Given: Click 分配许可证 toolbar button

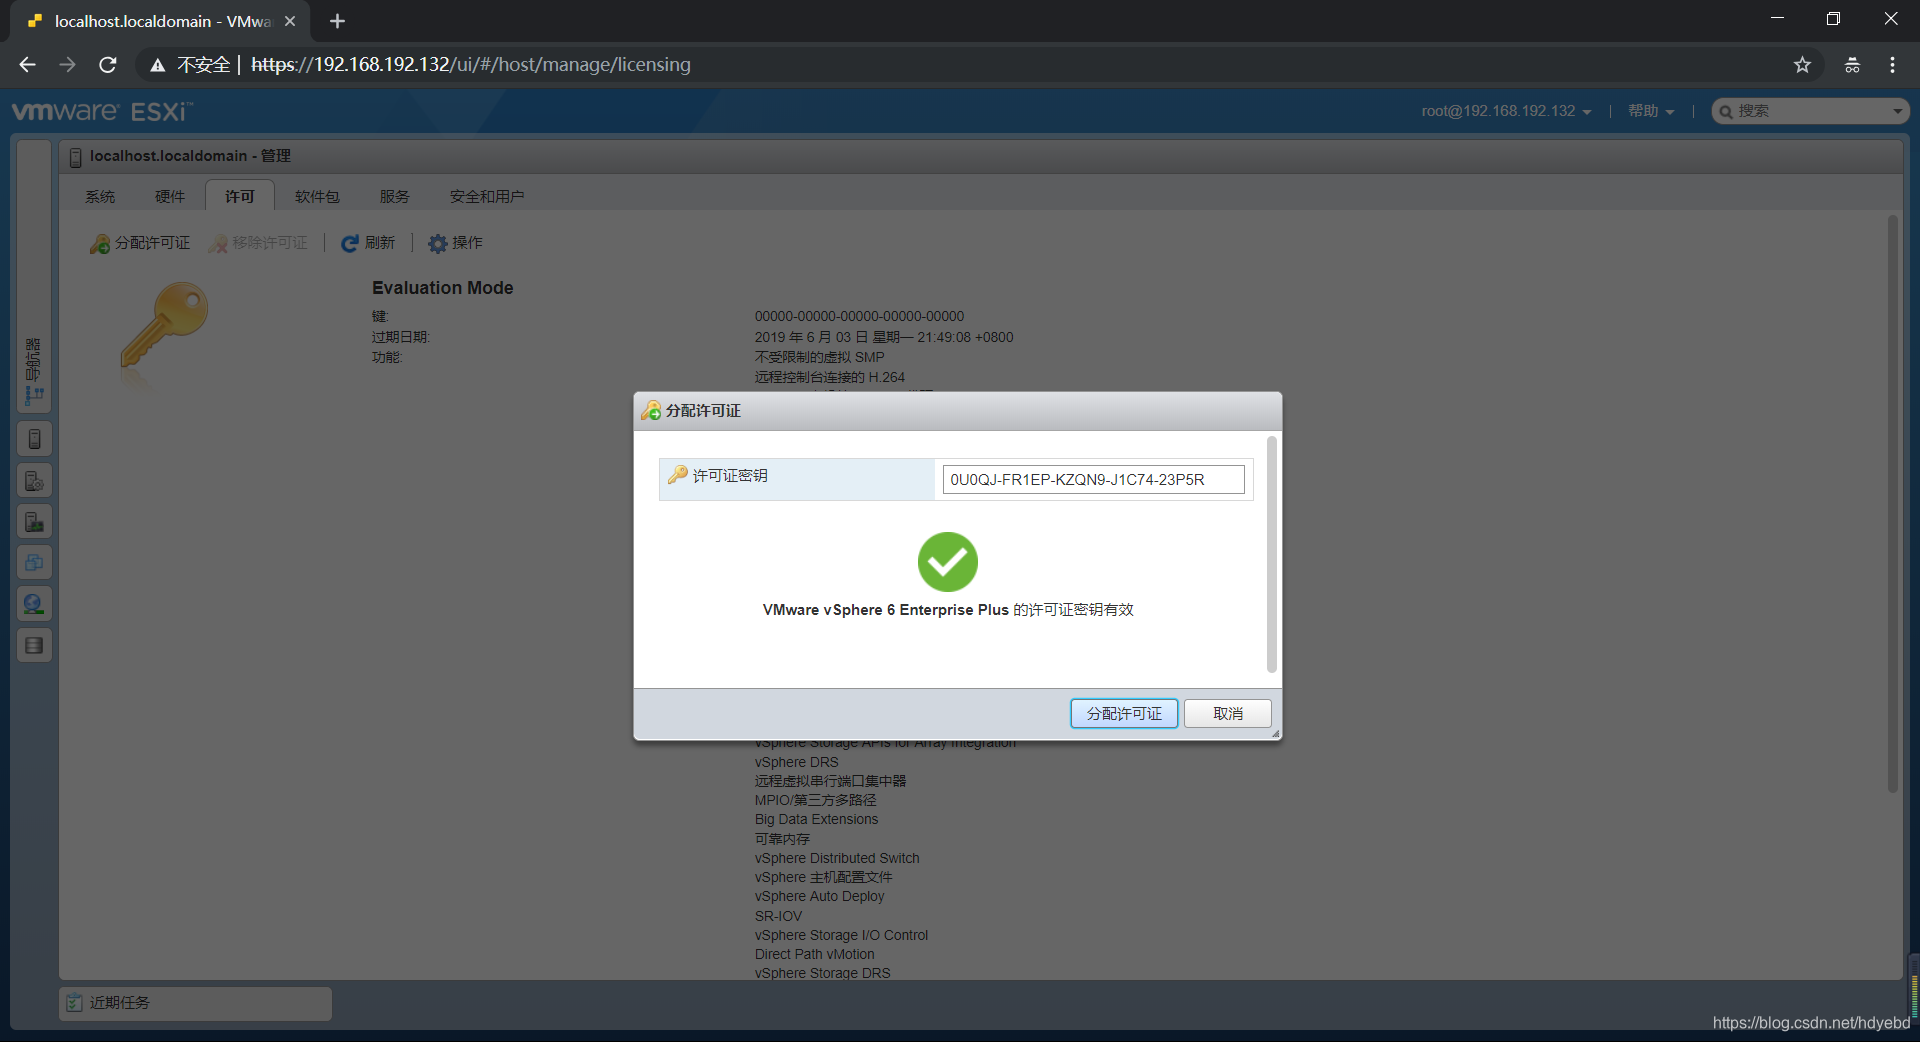Looking at the screenshot, I should 140,243.
